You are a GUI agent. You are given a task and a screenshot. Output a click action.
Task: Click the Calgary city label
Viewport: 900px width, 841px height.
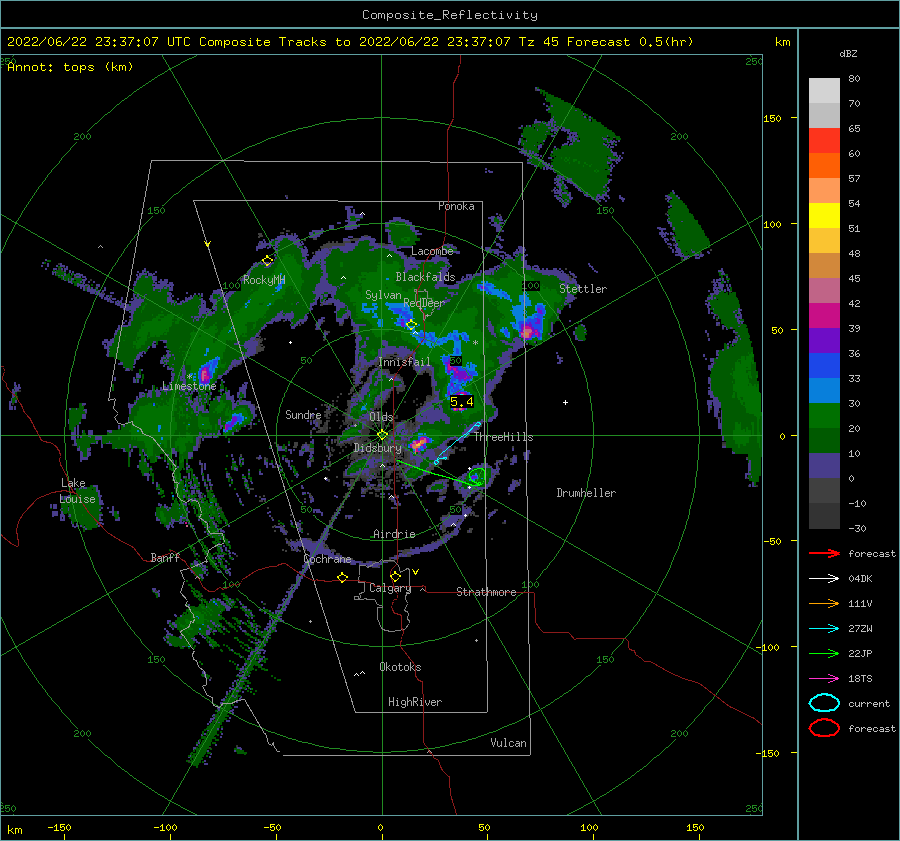[x=390, y=588]
